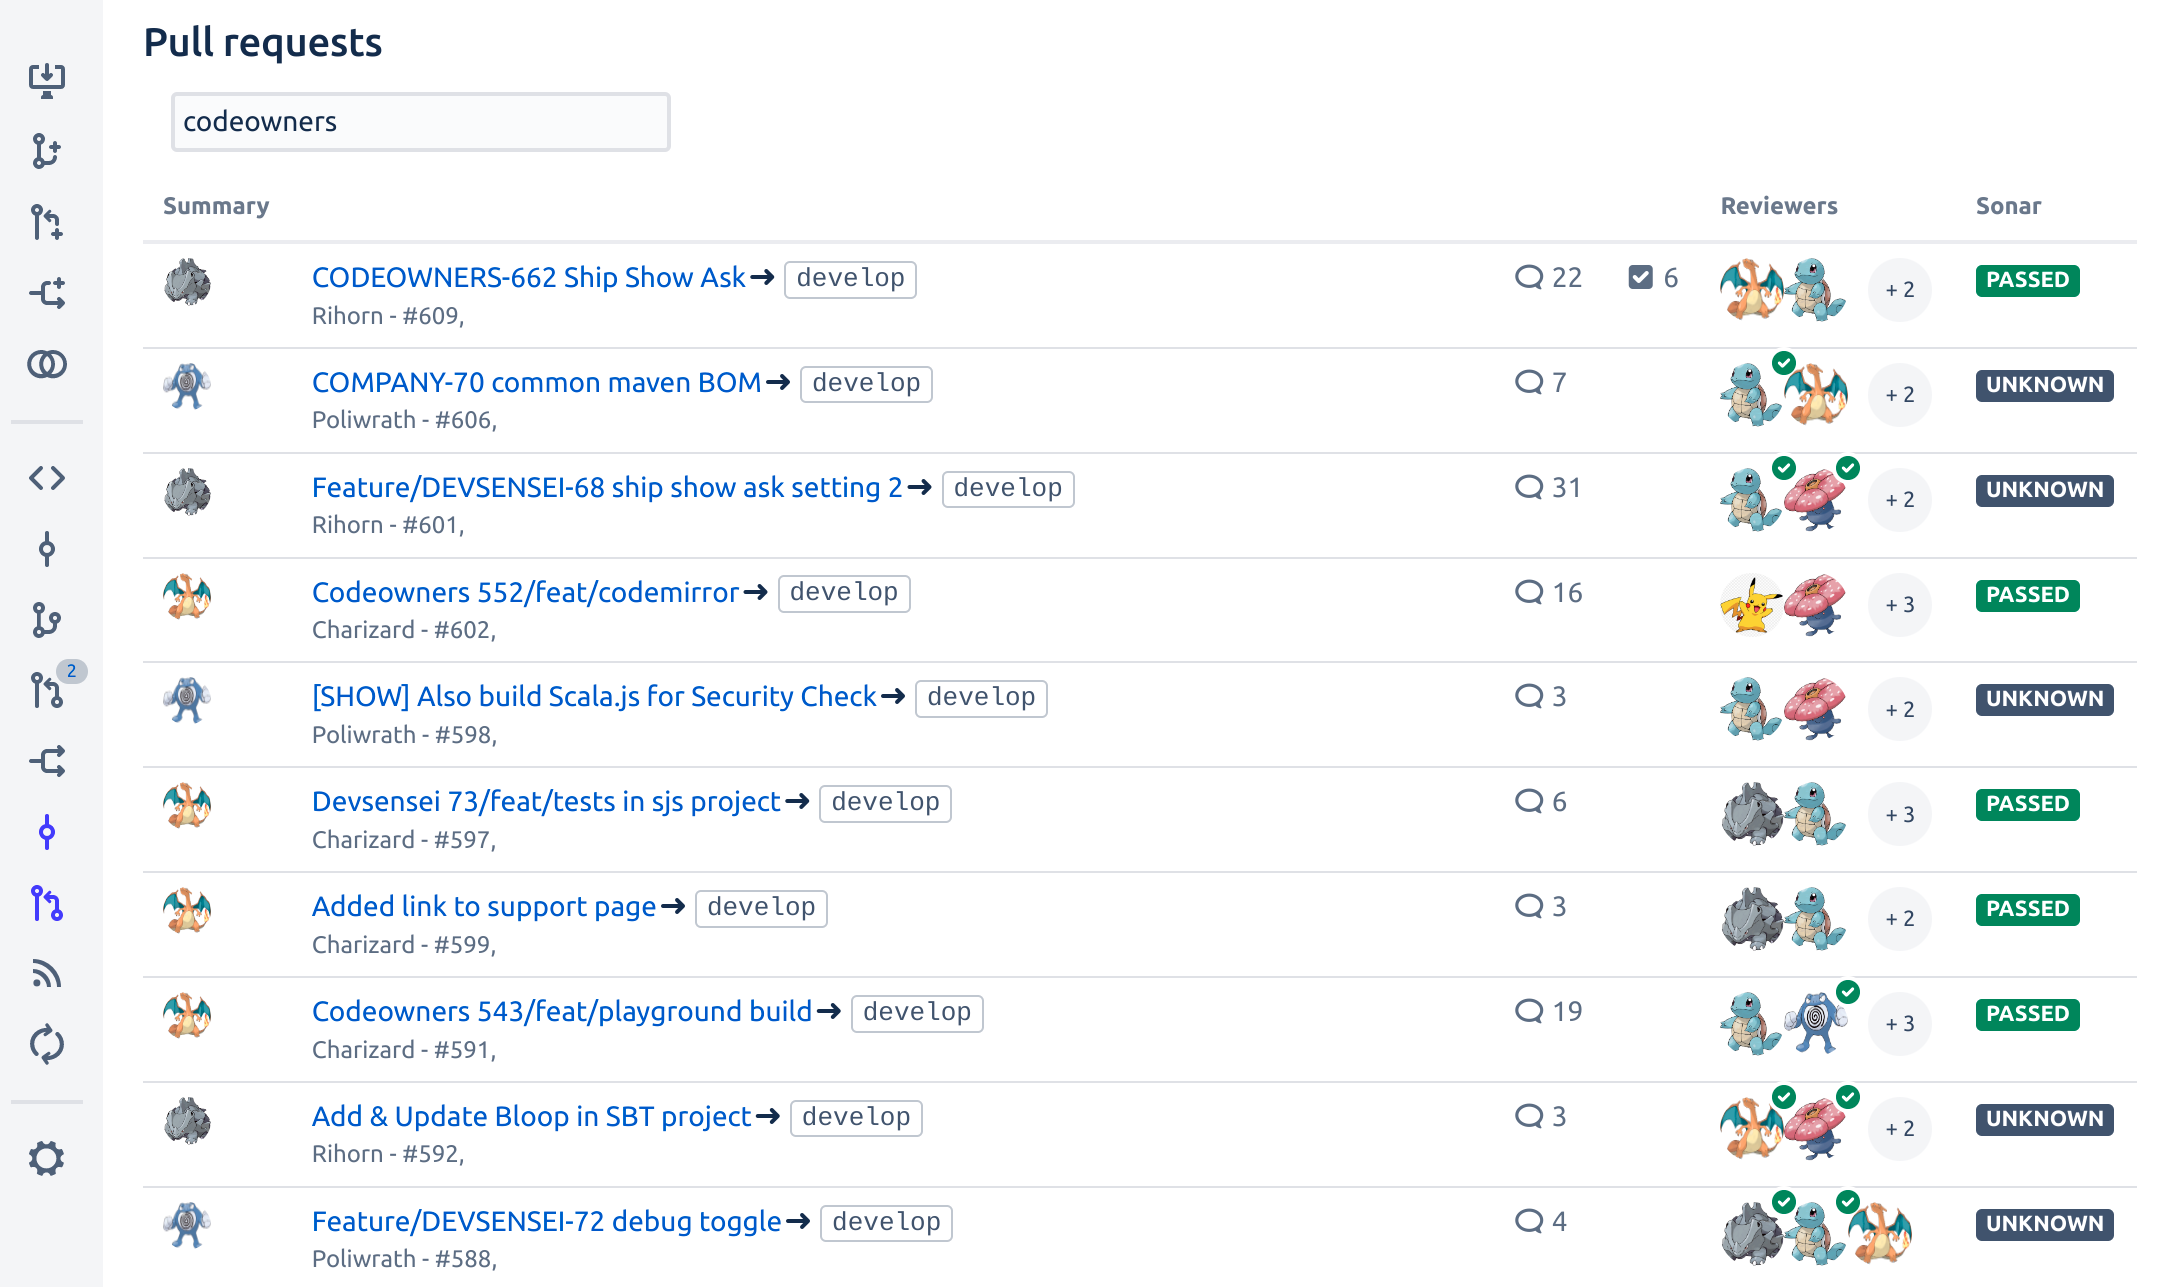The width and height of the screenshot is (2160, 1287).
Task: Open 'Feature/DEVSENSEI-68 ship show ask setting 2'
Action: [x=608, y=487]
